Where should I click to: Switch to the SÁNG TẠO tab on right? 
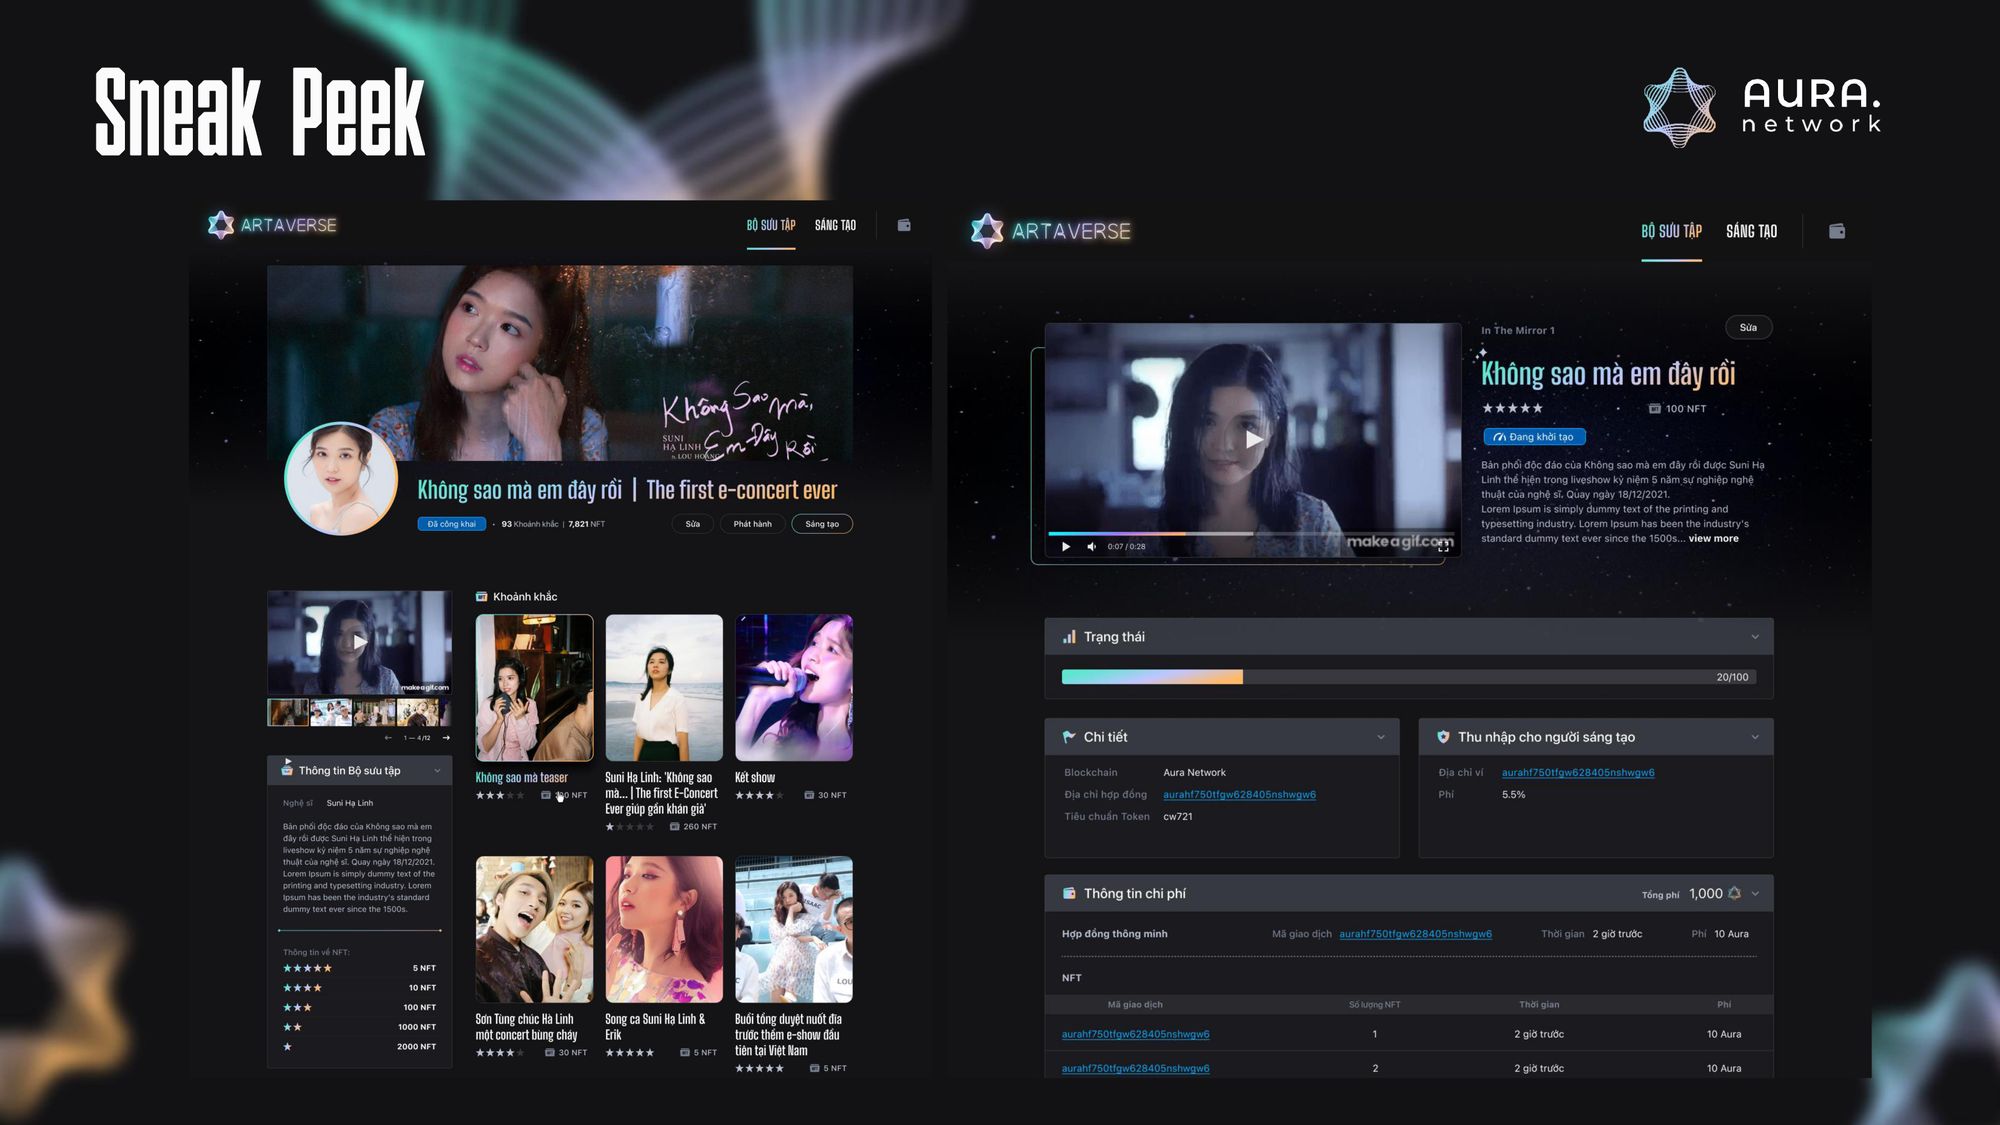tap(1751, 231)
